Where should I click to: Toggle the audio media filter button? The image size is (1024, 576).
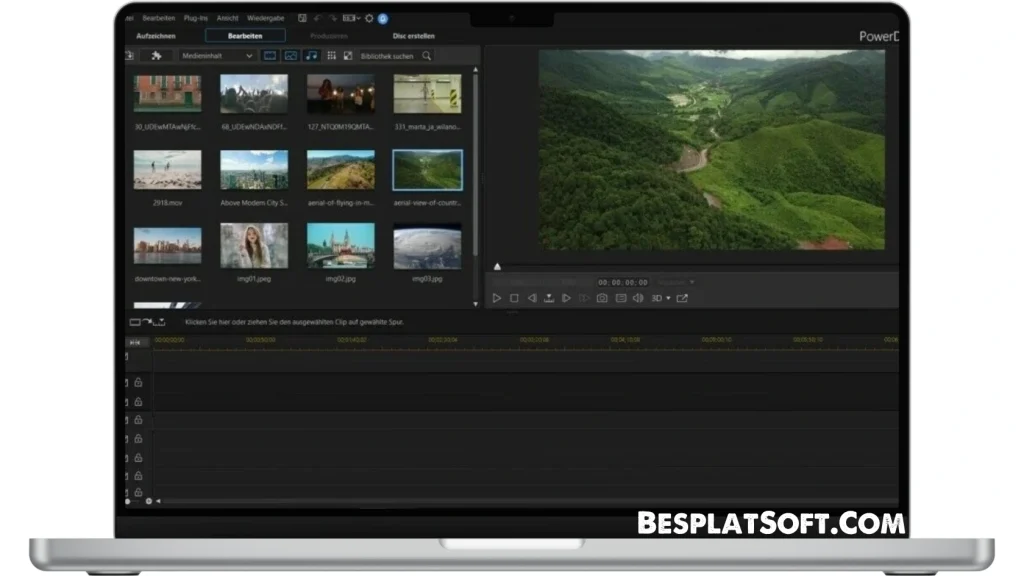[x=311, y=56]
